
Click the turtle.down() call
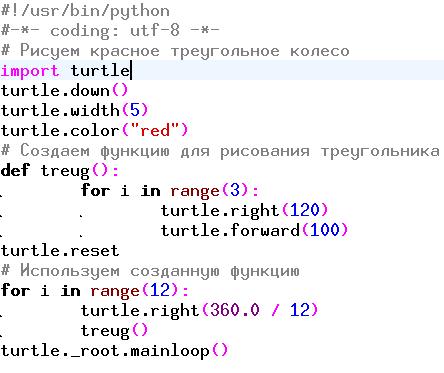(64, 90)
